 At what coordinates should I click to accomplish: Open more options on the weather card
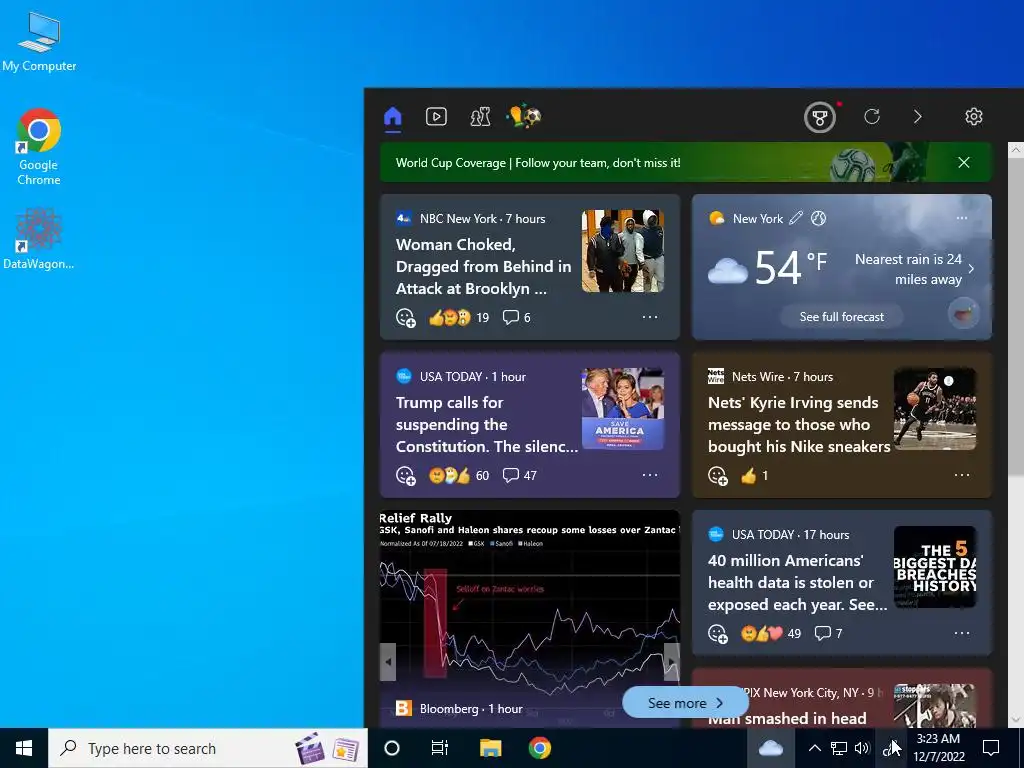point(961,217)
